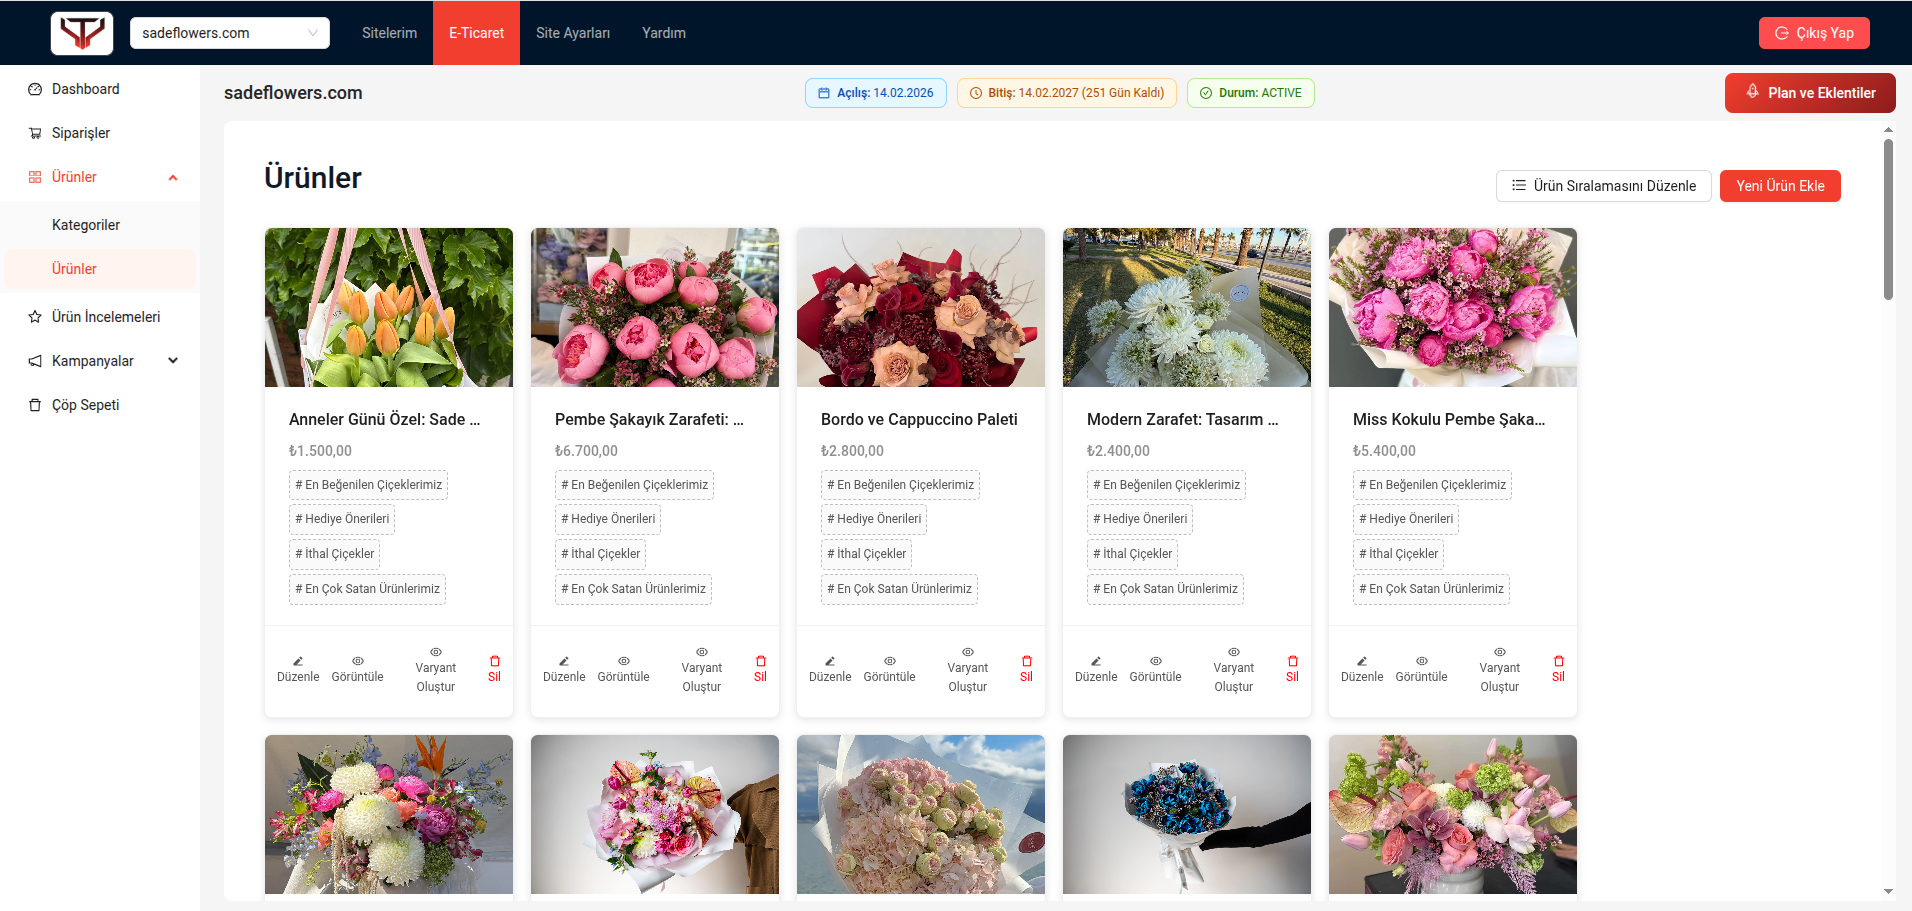Image resolution: width=1912 pixels, height=911 pixels.
Task: Click the Çöp Sepeti trash icon
Action: point(35,405)
